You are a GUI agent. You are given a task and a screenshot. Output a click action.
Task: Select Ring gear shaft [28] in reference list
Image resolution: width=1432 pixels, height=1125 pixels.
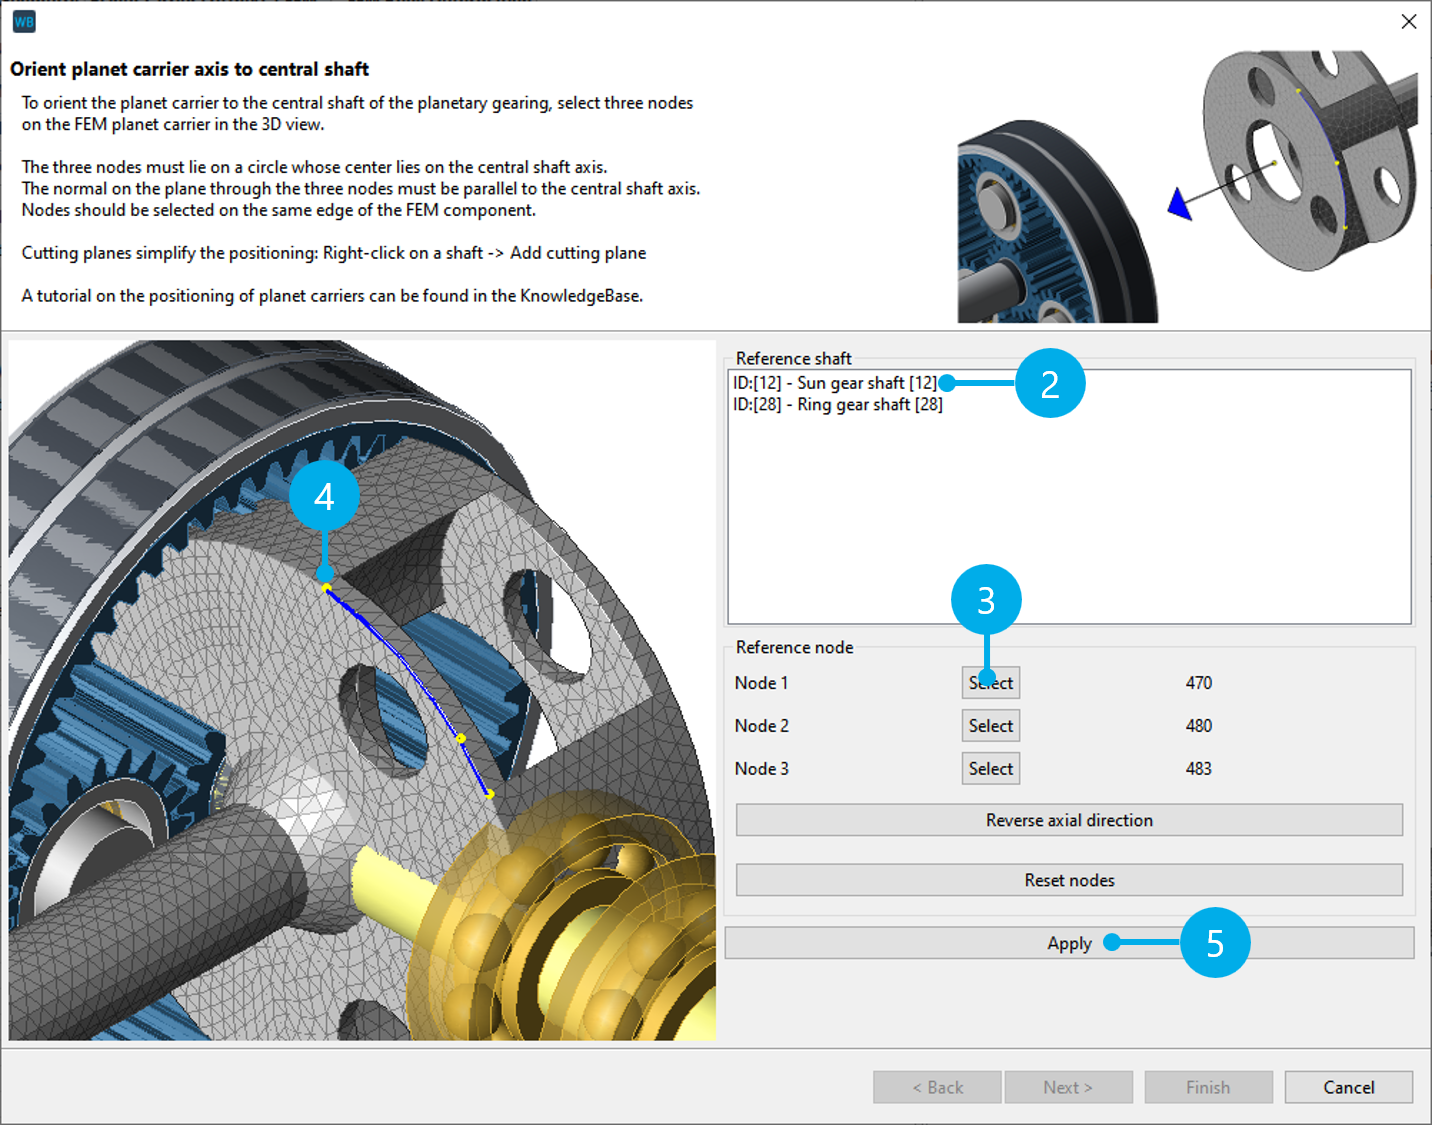point(837,405)
